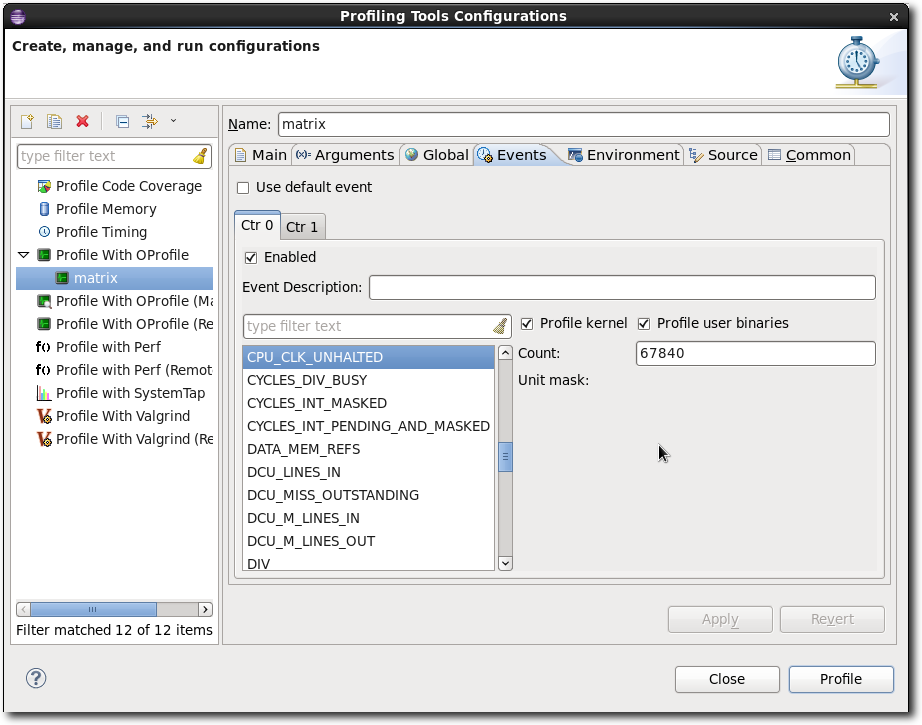Image resolution: width=922 pixels, height=725 pixels.
Task: Delete selected configuration with red X icon
Action: pos(83,121)
